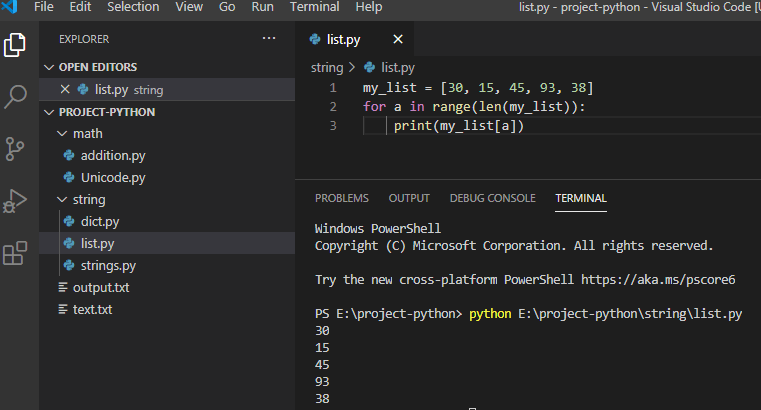Place cursor on print(my_list[a]) line
This screenshot has width=761, height=410.
tap(459, 126)
